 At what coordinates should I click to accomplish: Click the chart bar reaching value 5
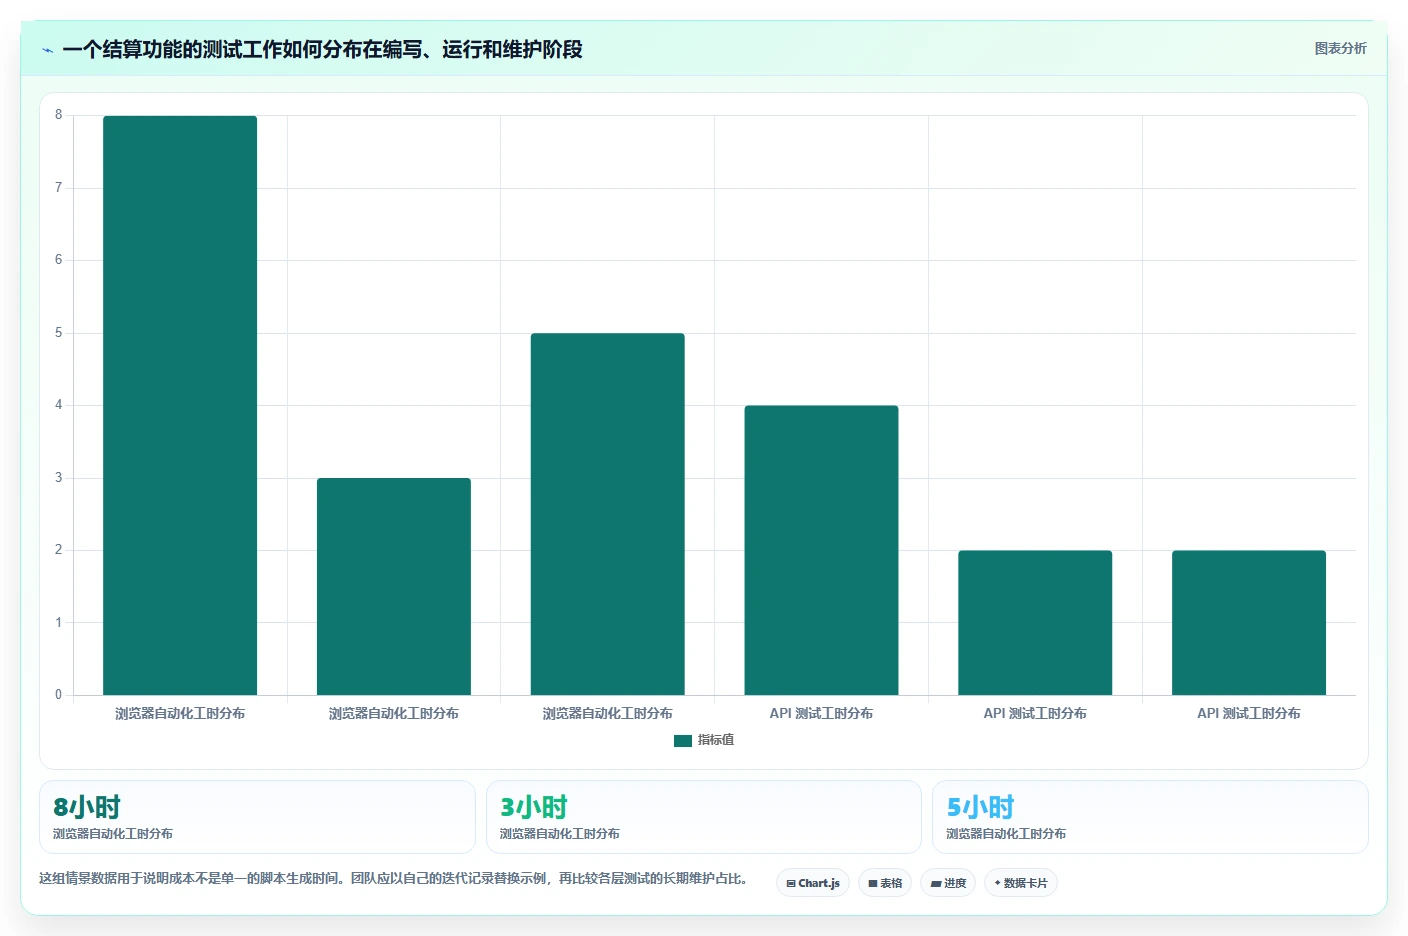pos(608,514)
